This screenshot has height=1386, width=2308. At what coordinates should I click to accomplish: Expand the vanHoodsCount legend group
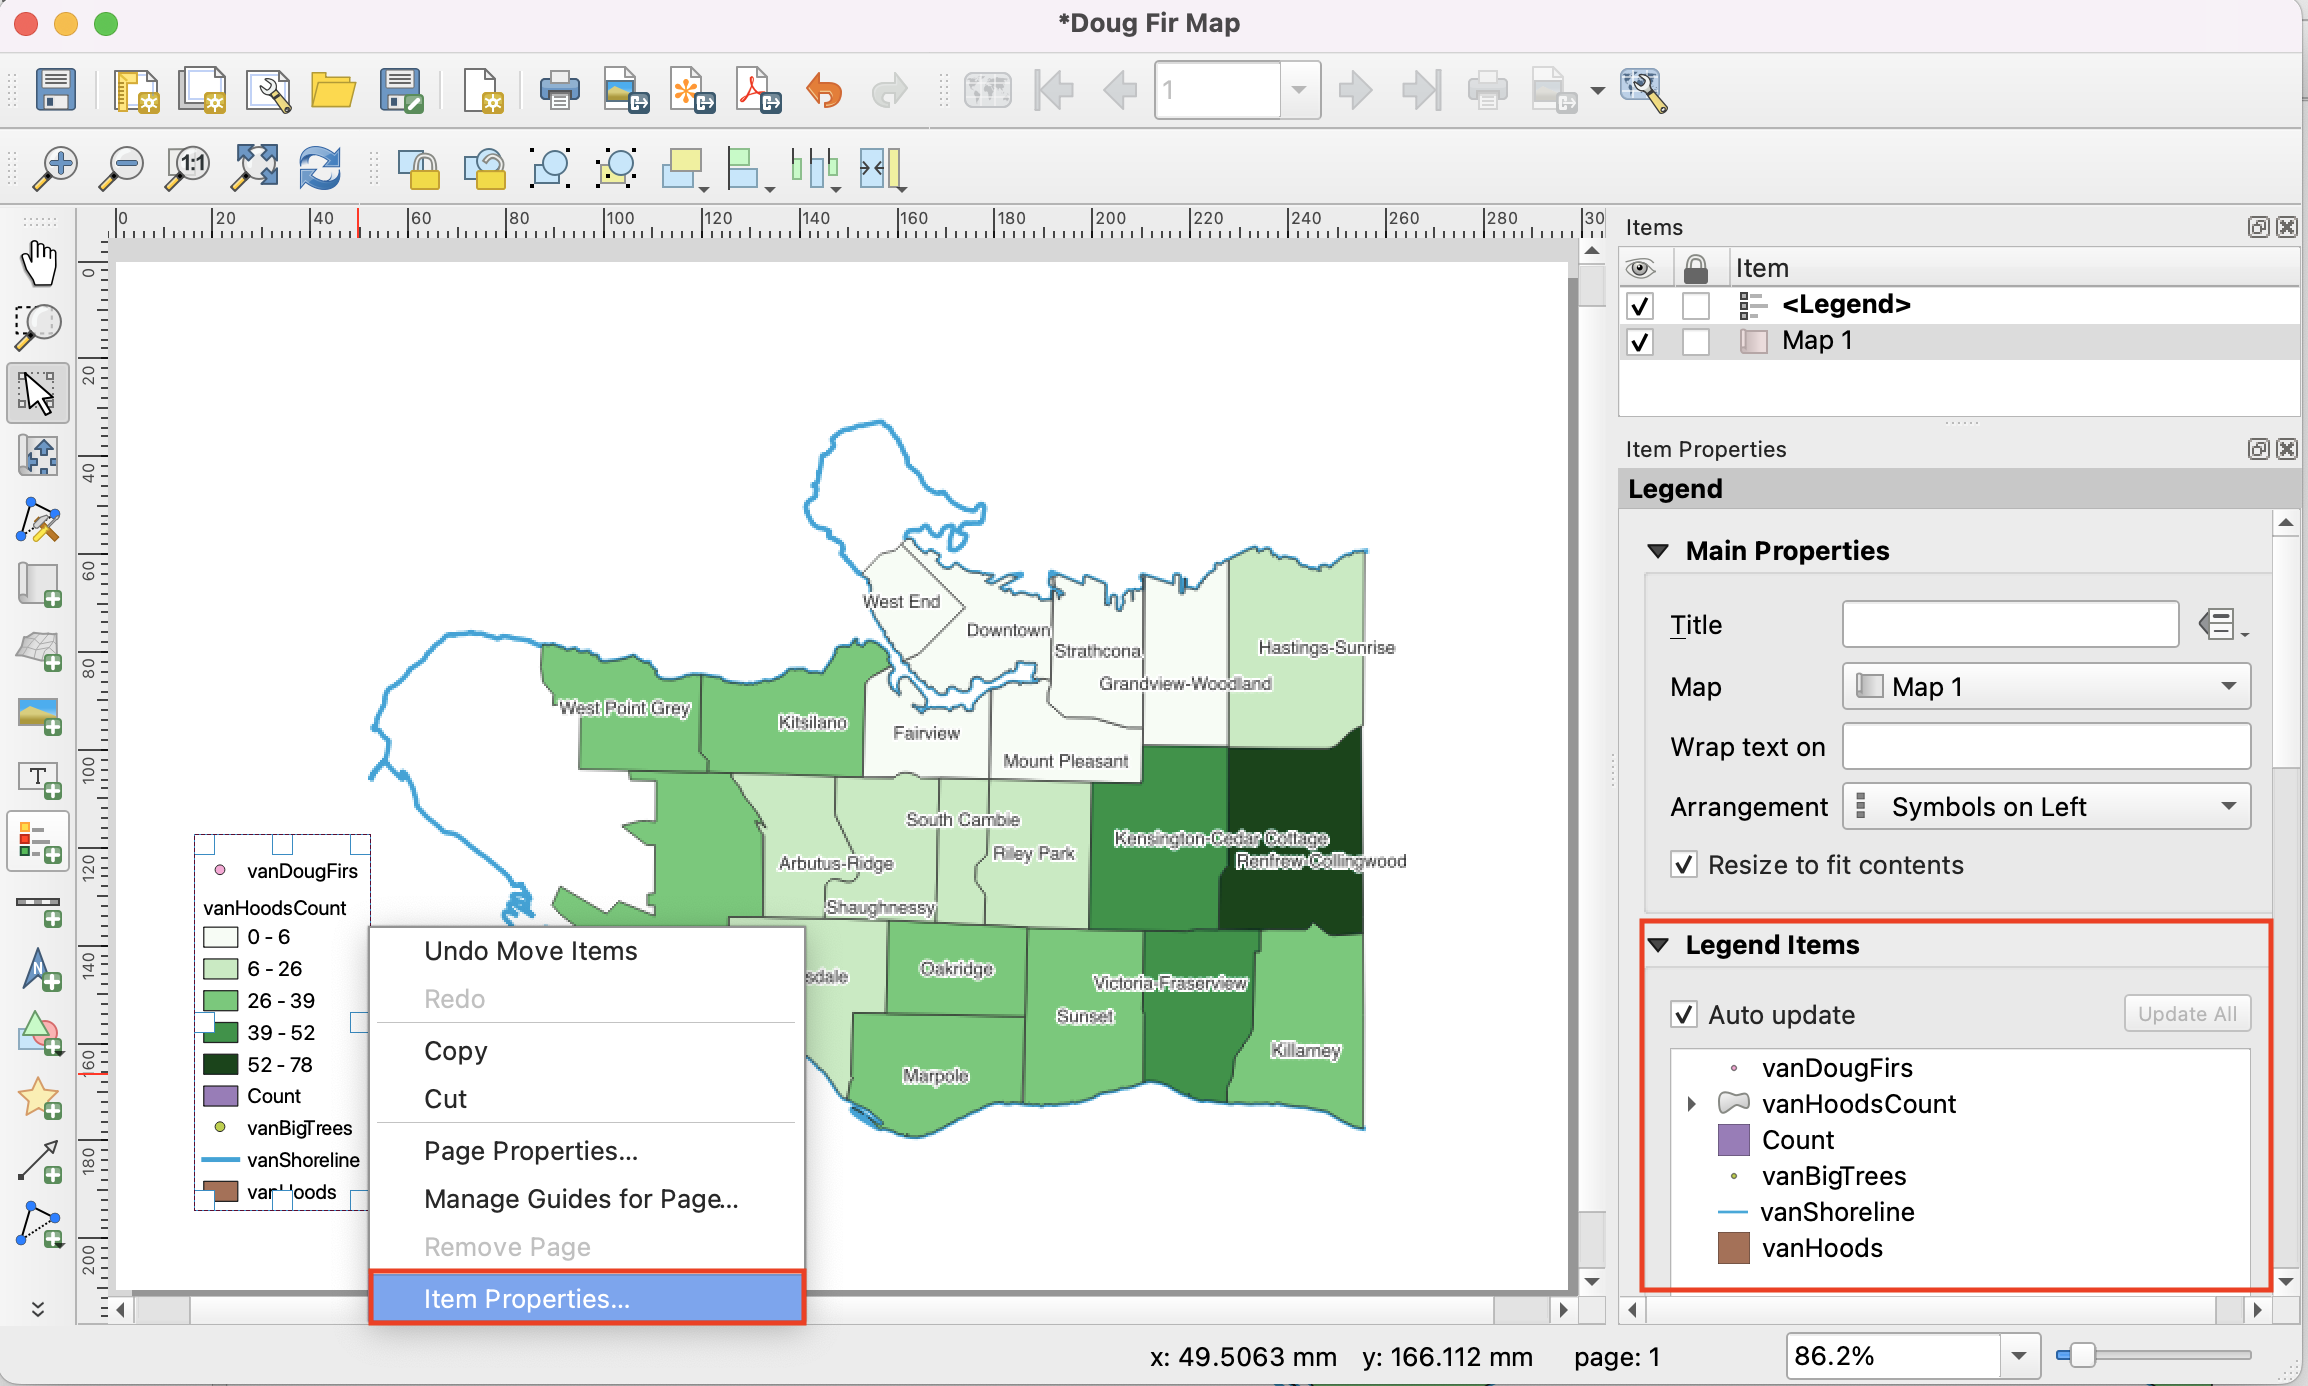(x=1691, y=1104)
